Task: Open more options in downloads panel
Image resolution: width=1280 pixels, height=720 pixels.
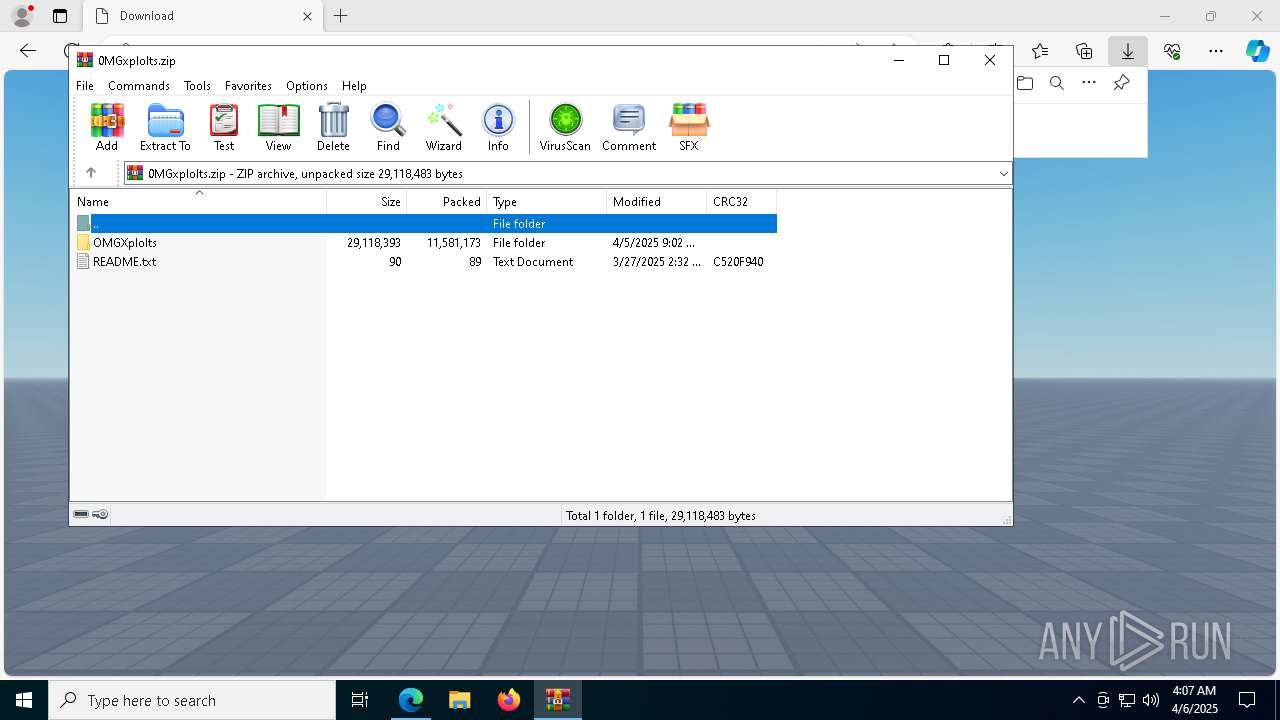Action: [1089, 83]
